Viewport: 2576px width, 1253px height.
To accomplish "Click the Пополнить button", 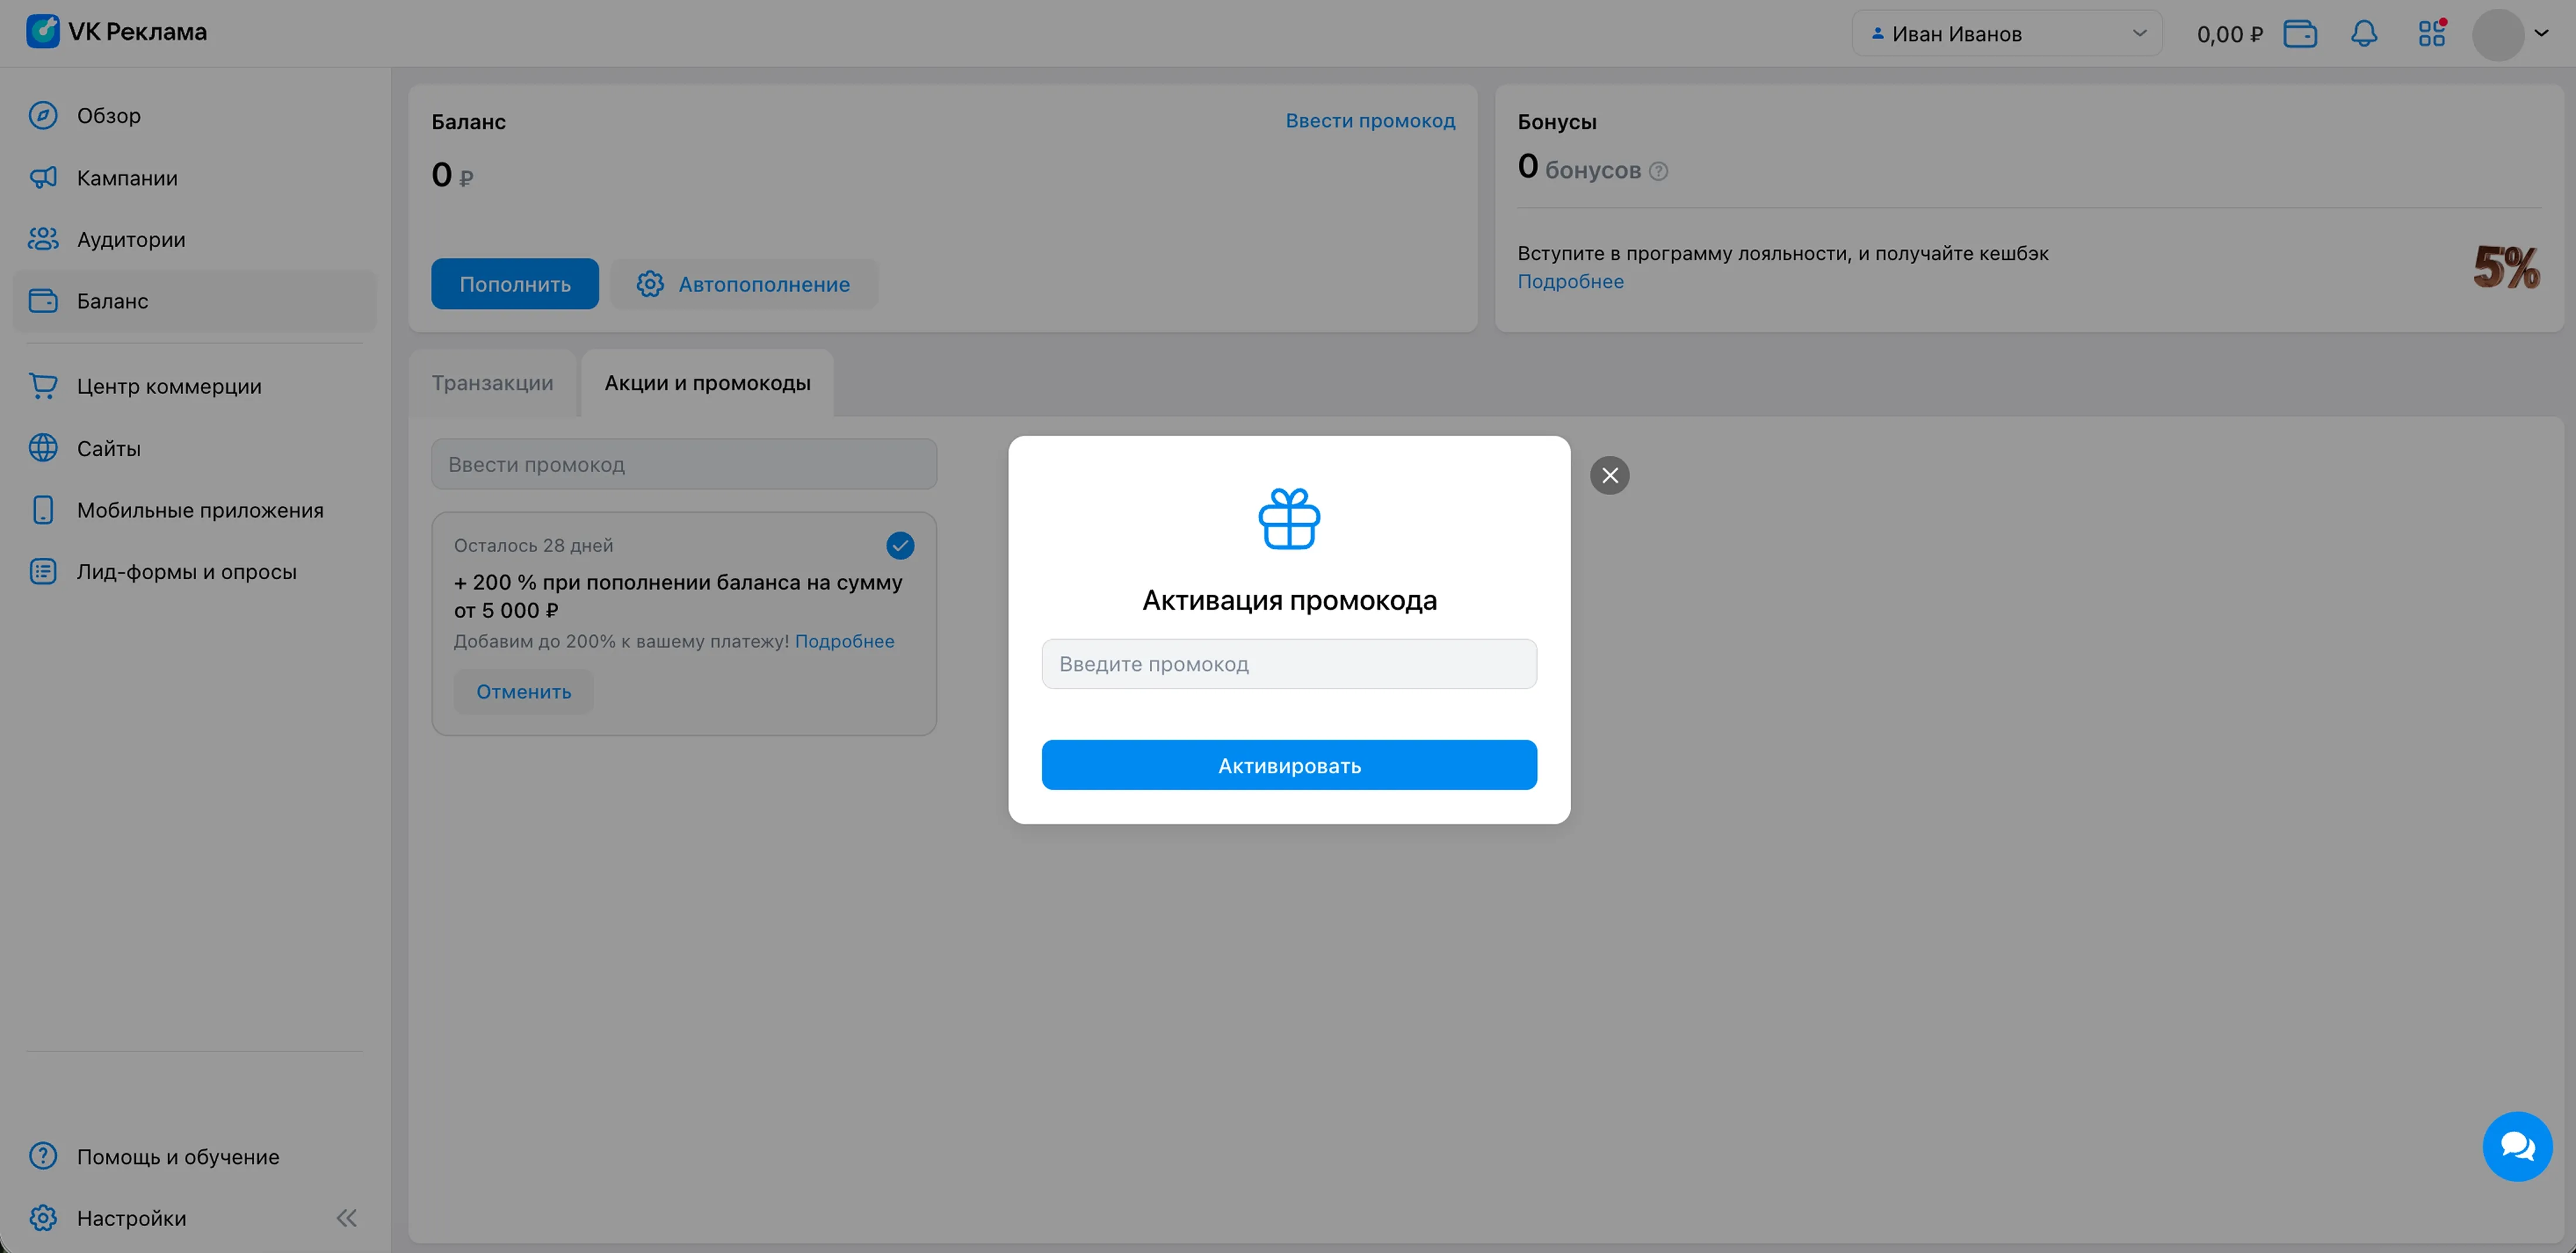I will 515,284.
